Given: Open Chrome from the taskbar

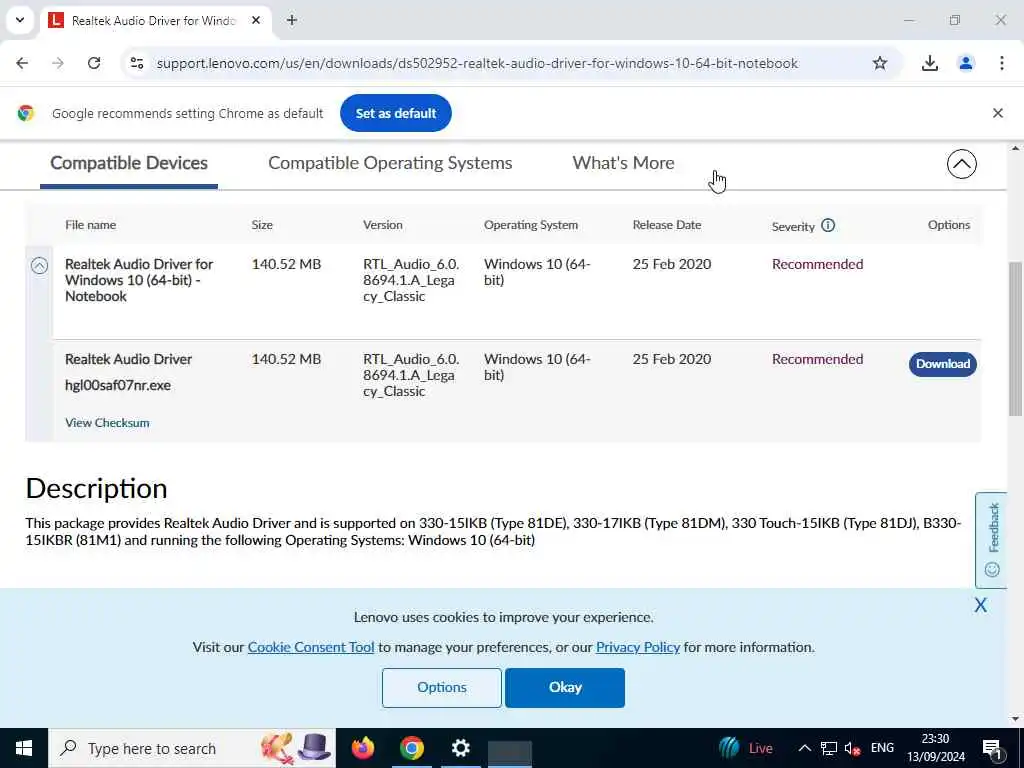Looking at the screenshot, I should (x=411, y=748).
